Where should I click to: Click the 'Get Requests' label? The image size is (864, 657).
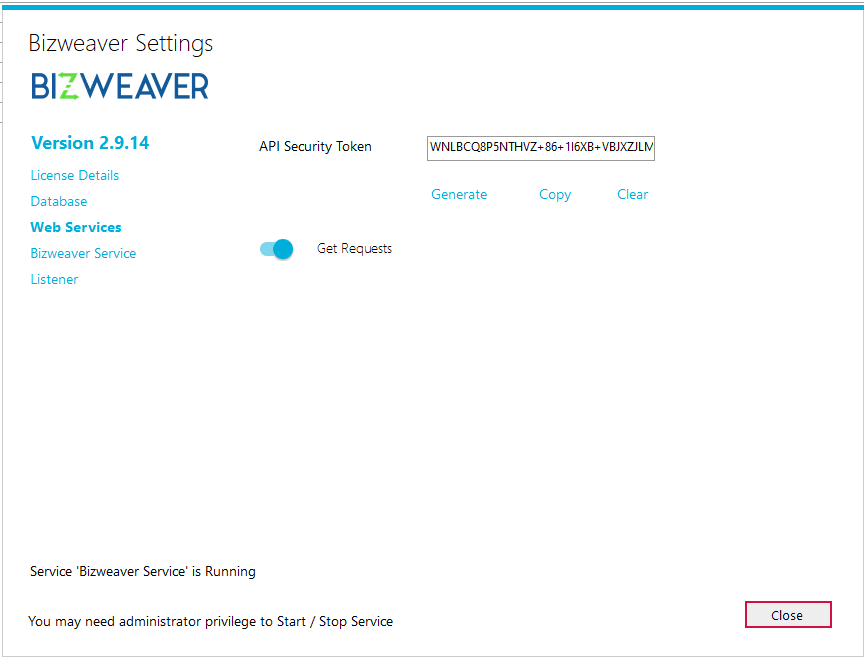point(354,249)
